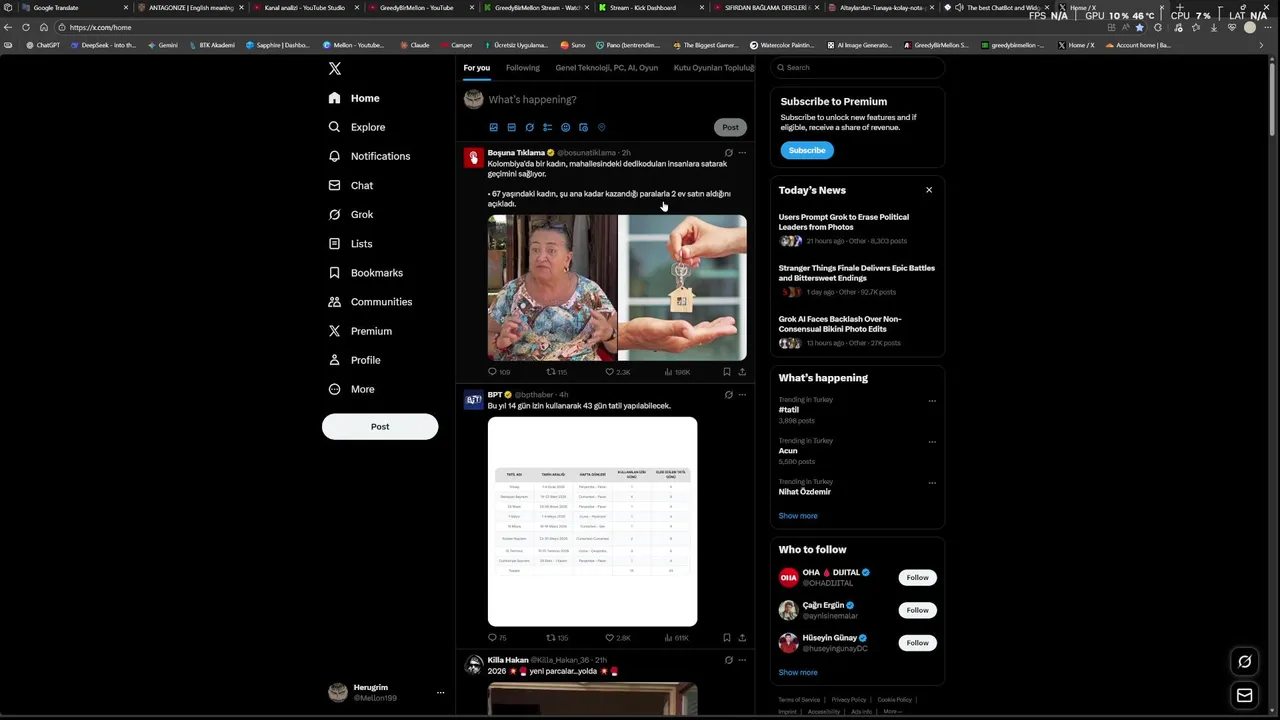Open Genel Teknoloji, PC, AI, Oyun tab
This screenshot has height=720, width=1280.
(607, 68)
